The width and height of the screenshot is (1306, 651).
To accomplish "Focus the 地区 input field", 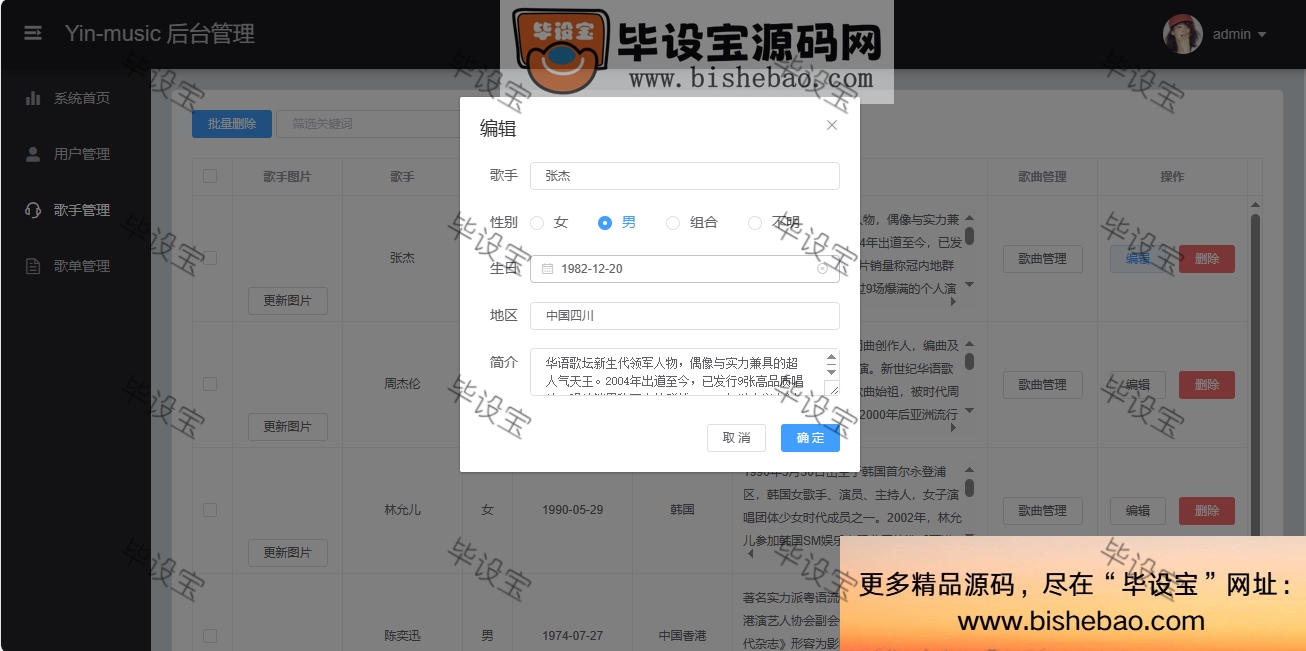I will 685,315.
